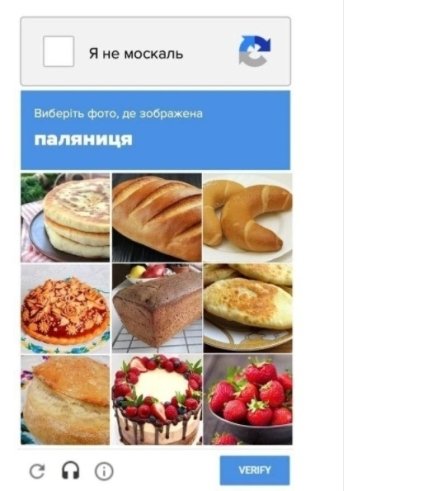Open the captcha info icon

pos(104,471)
